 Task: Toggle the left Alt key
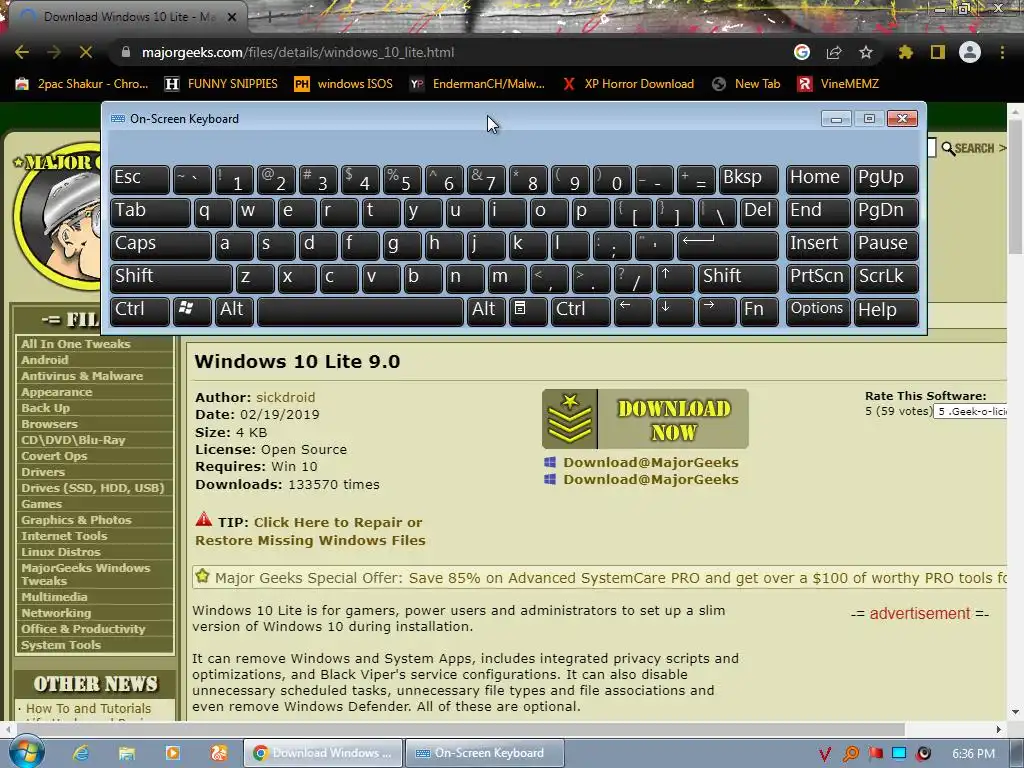(234, 310)
